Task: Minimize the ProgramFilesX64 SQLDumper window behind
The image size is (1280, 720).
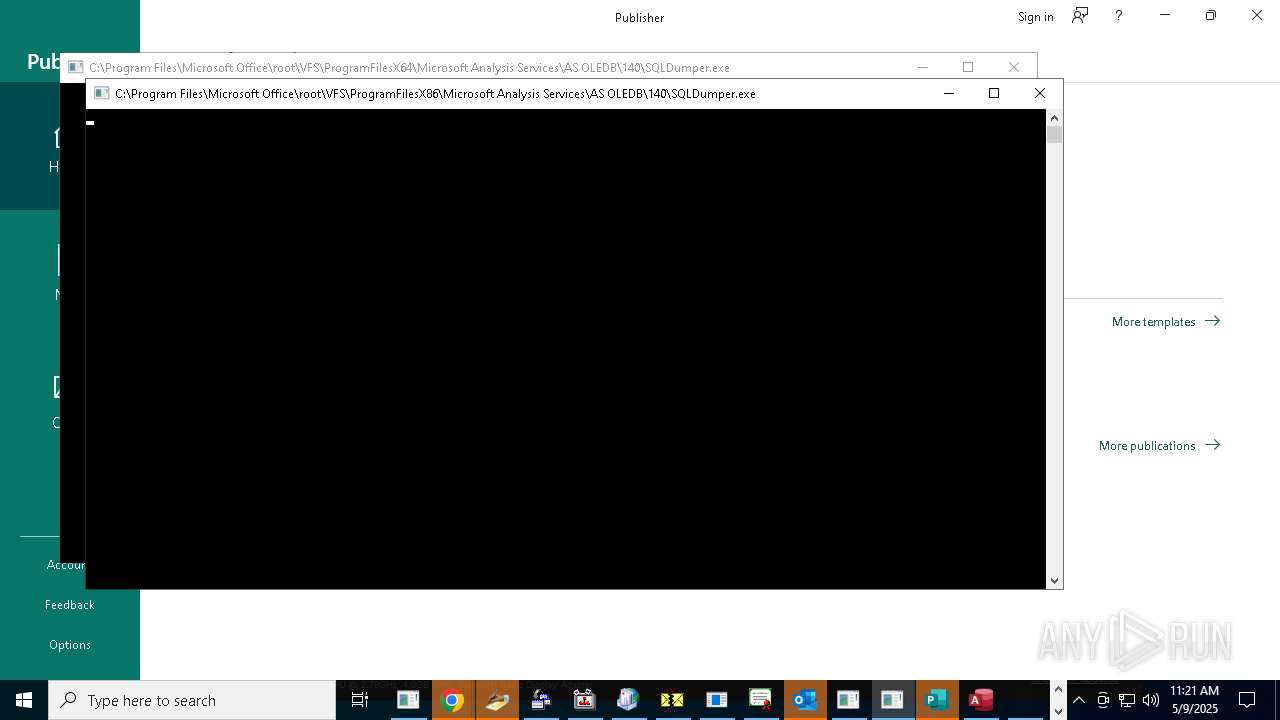Action: click(x=923, y=67)
